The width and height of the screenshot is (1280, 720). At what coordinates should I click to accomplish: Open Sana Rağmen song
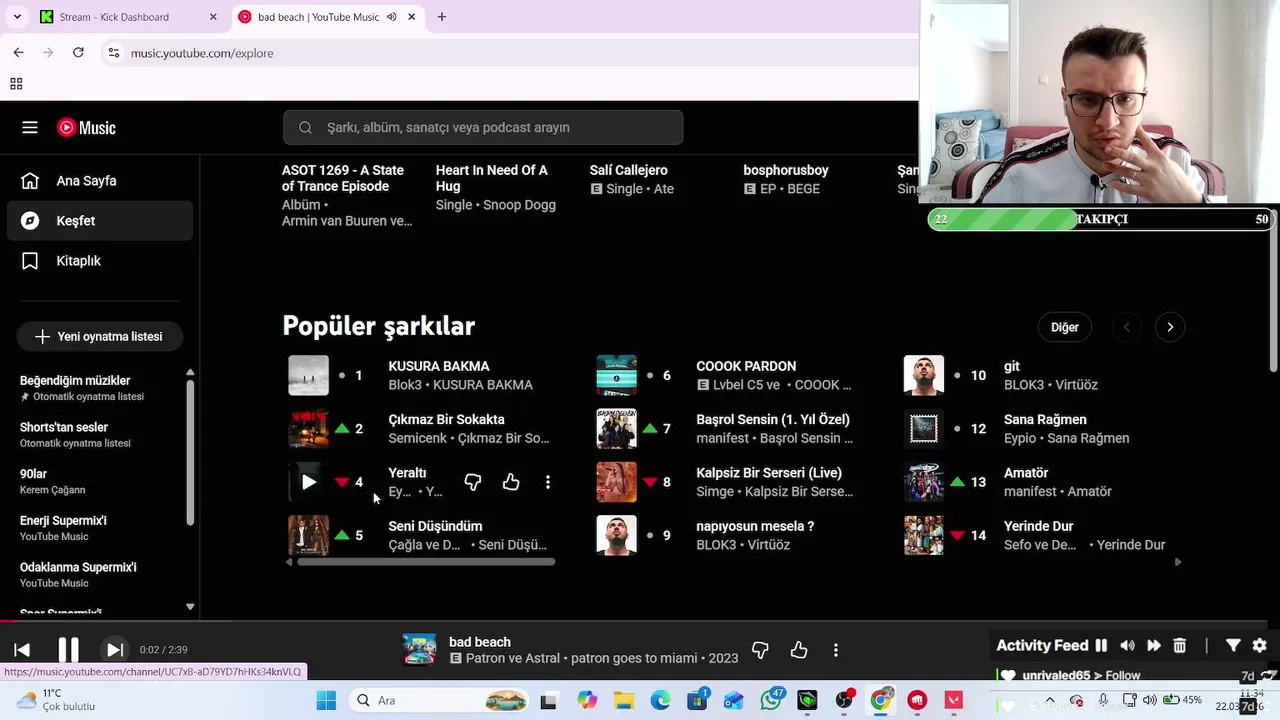coord(1045,420)
